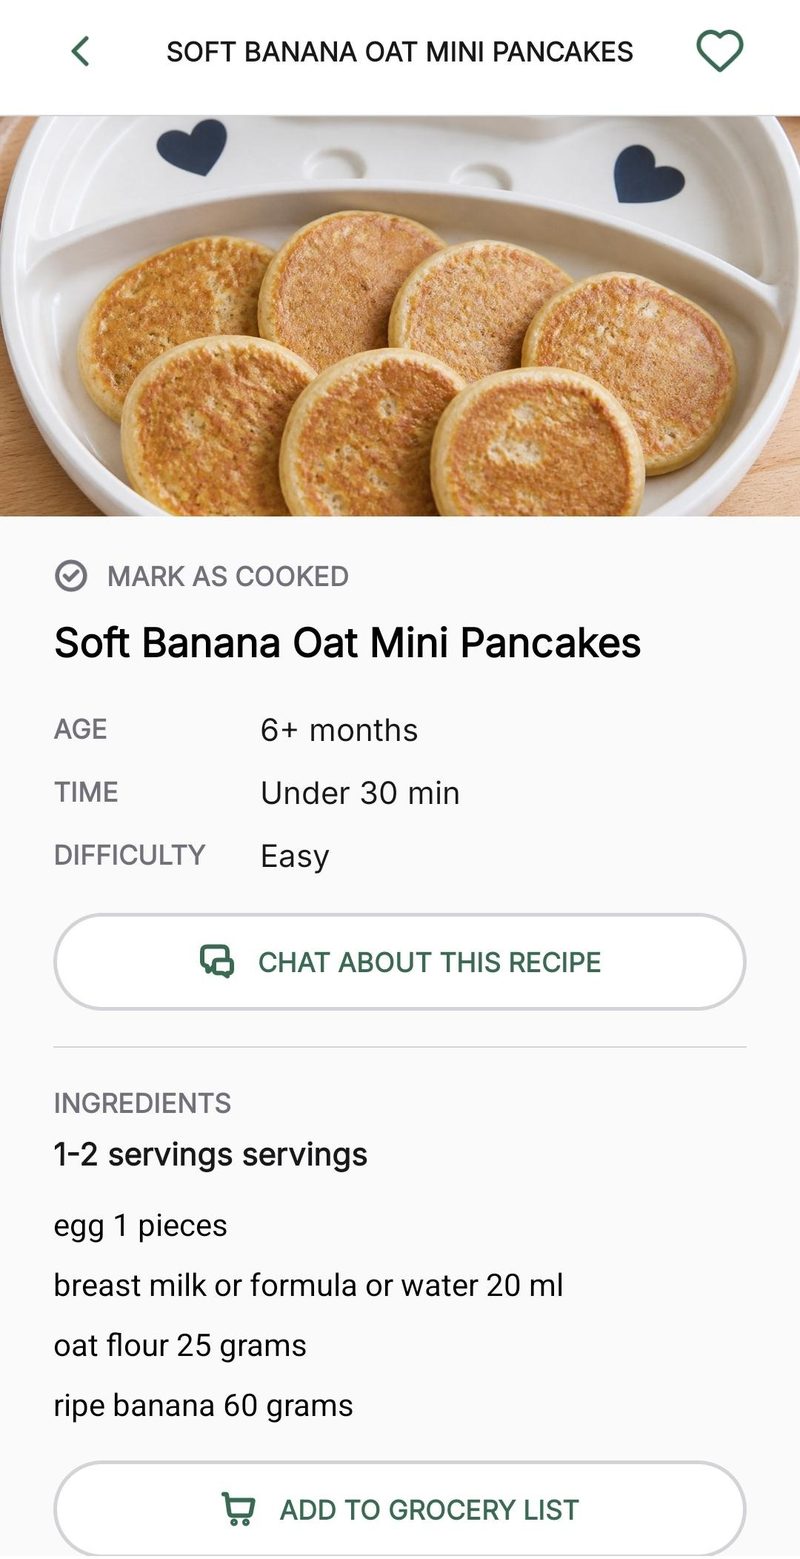Click the shopping cart icon

tap(238, 1509)
